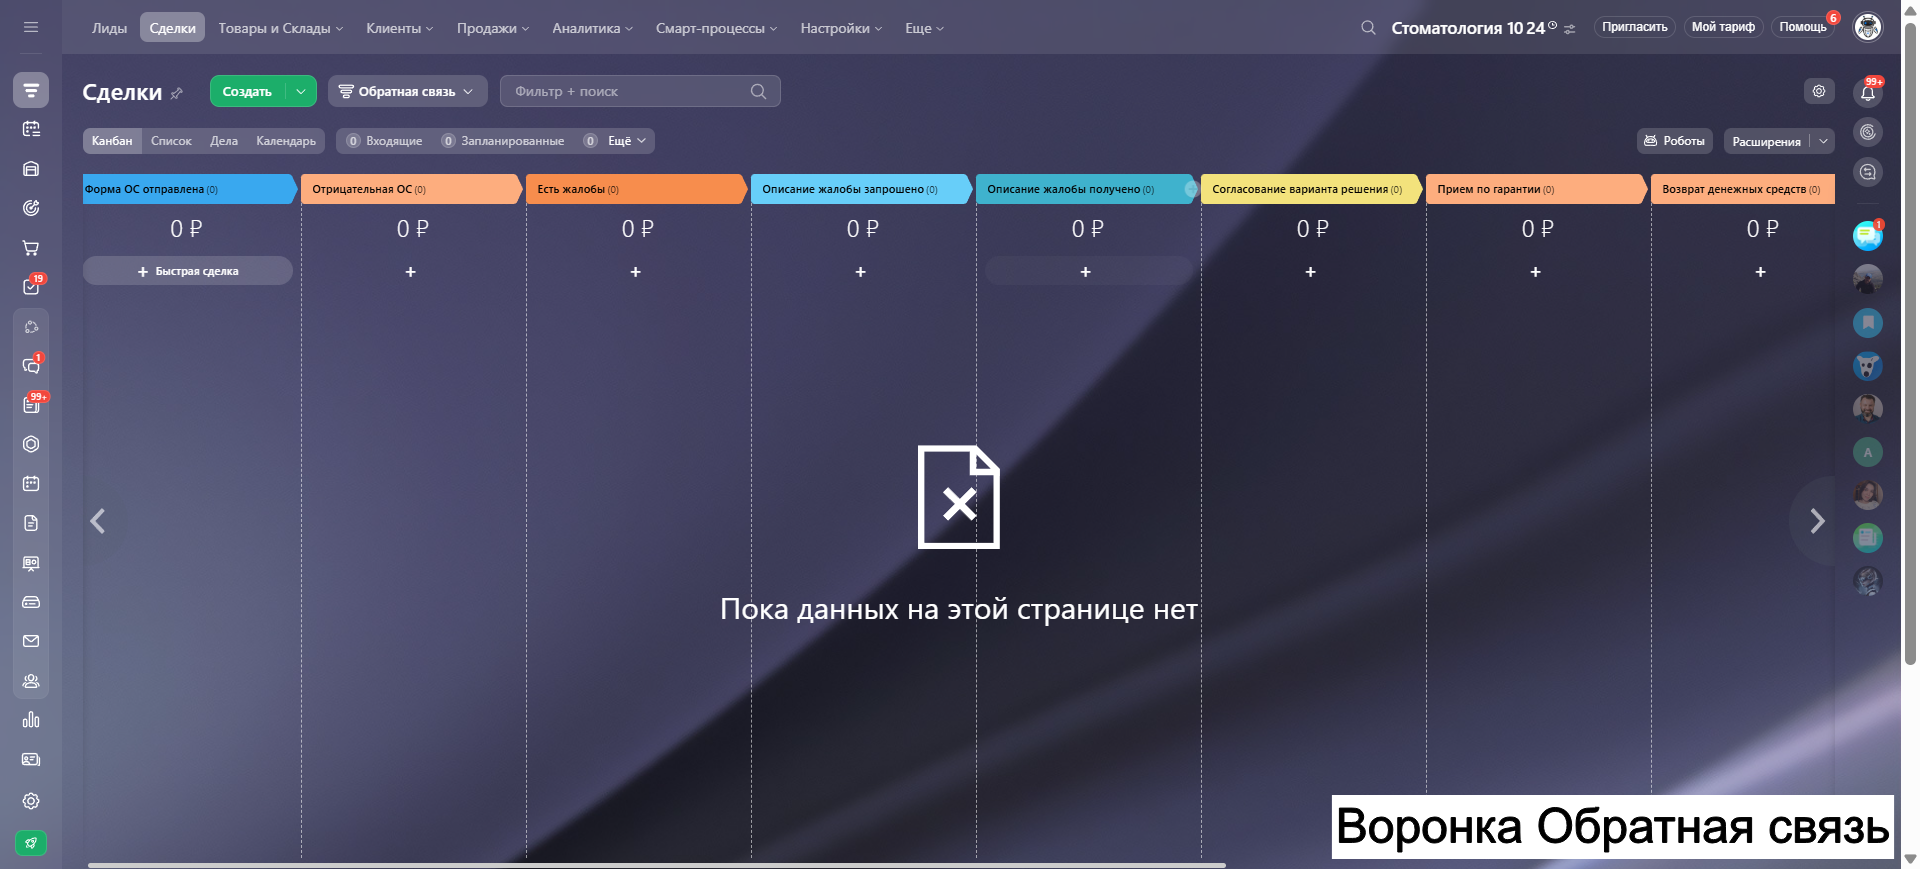
Task: Expand the Клиенты menu
Action: pos(400,28)
